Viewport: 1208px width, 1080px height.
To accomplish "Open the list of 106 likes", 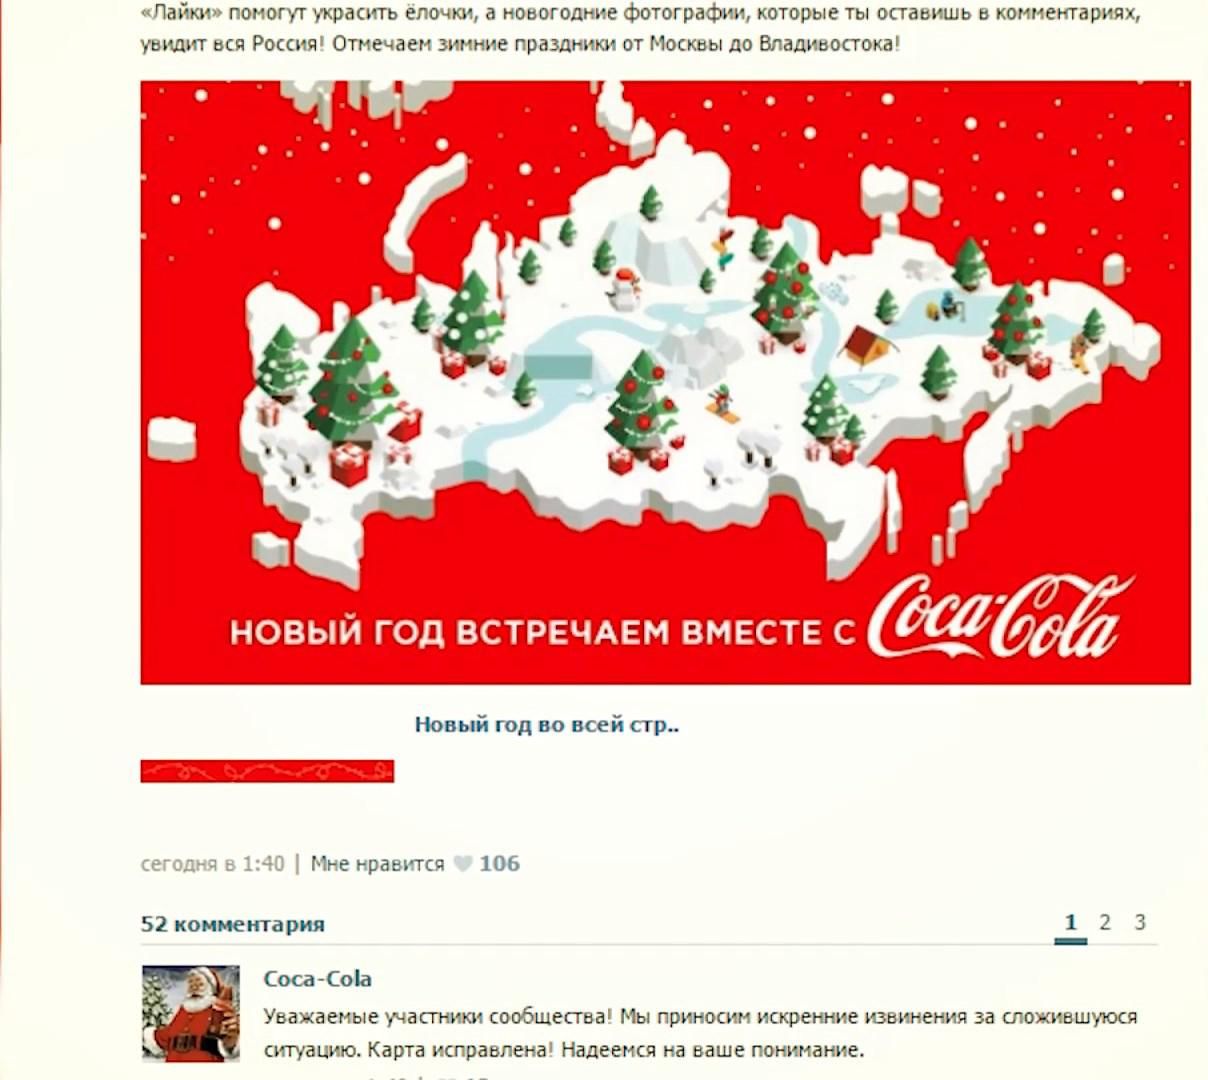I will click(x=500, y=863).
